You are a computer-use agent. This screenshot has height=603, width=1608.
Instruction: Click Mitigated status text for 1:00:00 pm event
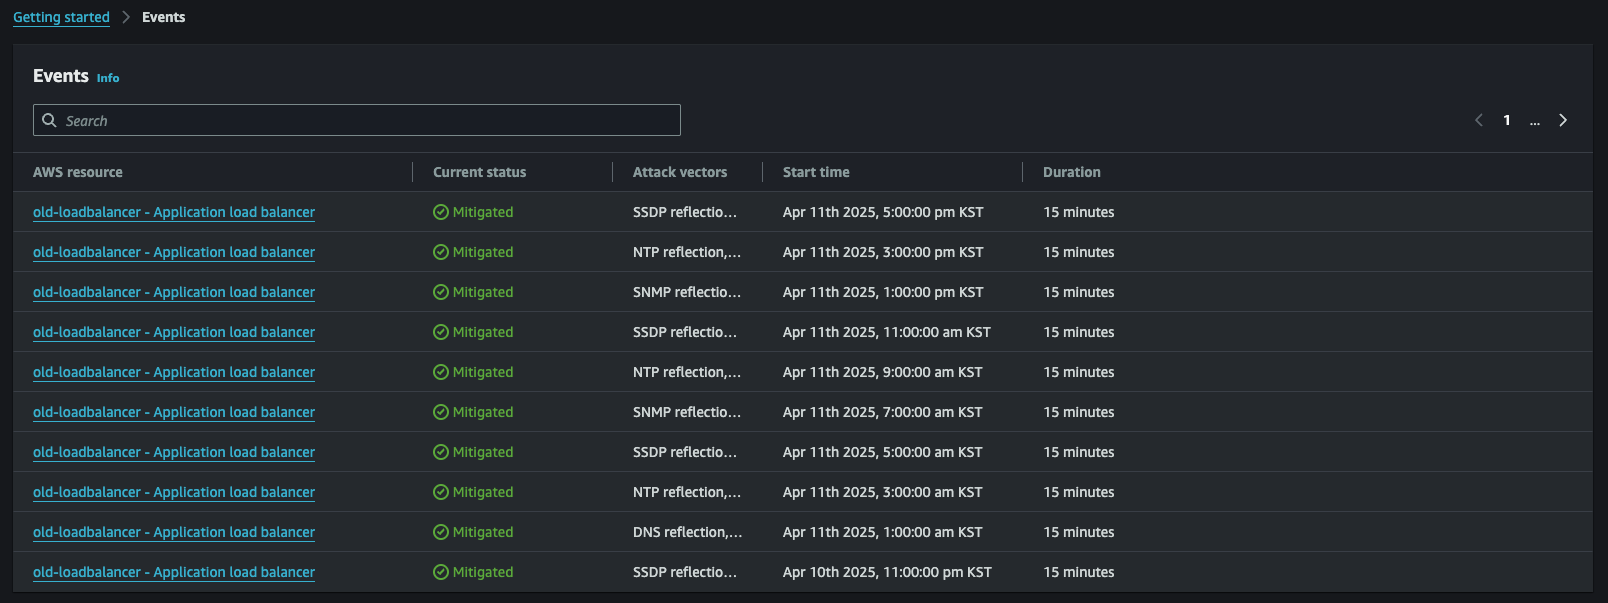tap(483, 292)
